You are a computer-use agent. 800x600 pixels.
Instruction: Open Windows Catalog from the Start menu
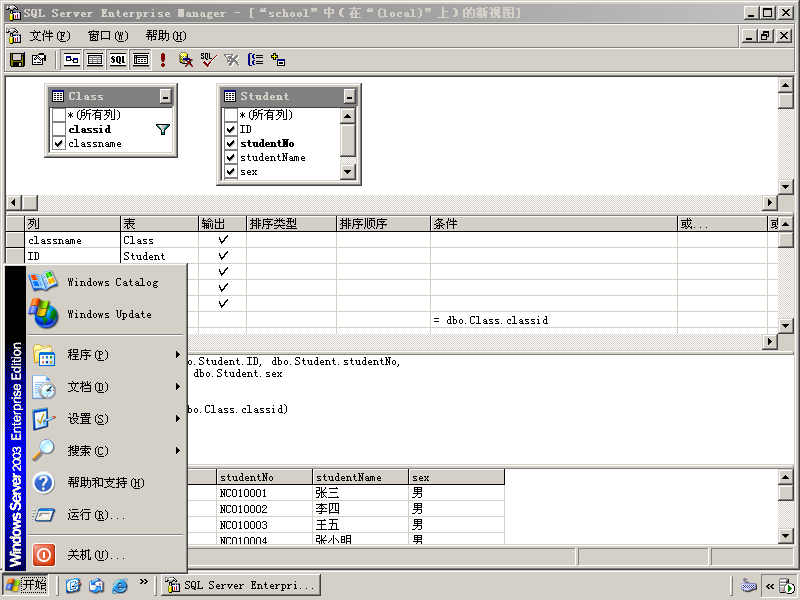click(107, 282)
